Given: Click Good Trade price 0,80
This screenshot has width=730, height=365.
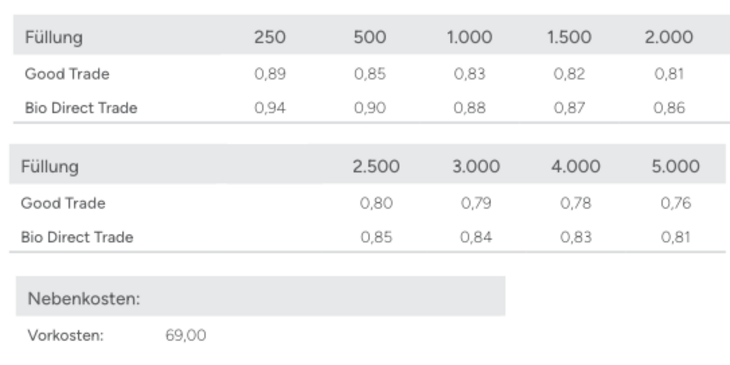Looking at the screenshot, I should coord(376,203).
